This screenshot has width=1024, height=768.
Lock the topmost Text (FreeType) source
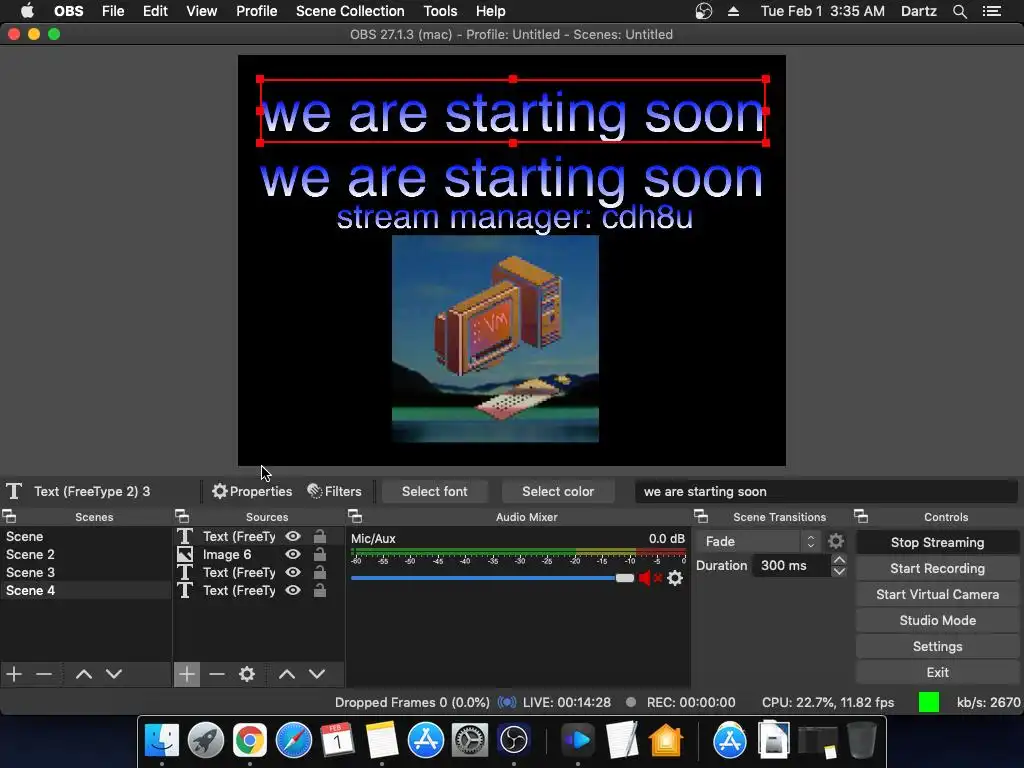click(319, 536)
